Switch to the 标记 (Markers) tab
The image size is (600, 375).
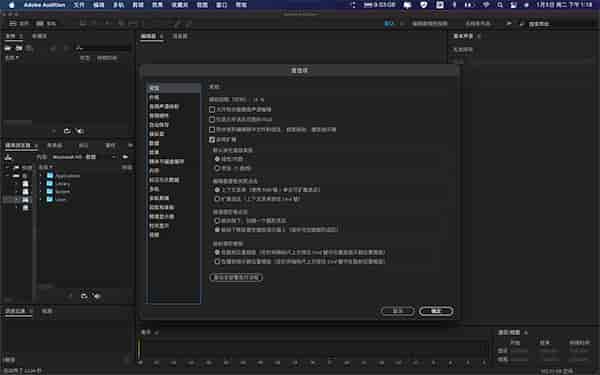pos(83,145)
